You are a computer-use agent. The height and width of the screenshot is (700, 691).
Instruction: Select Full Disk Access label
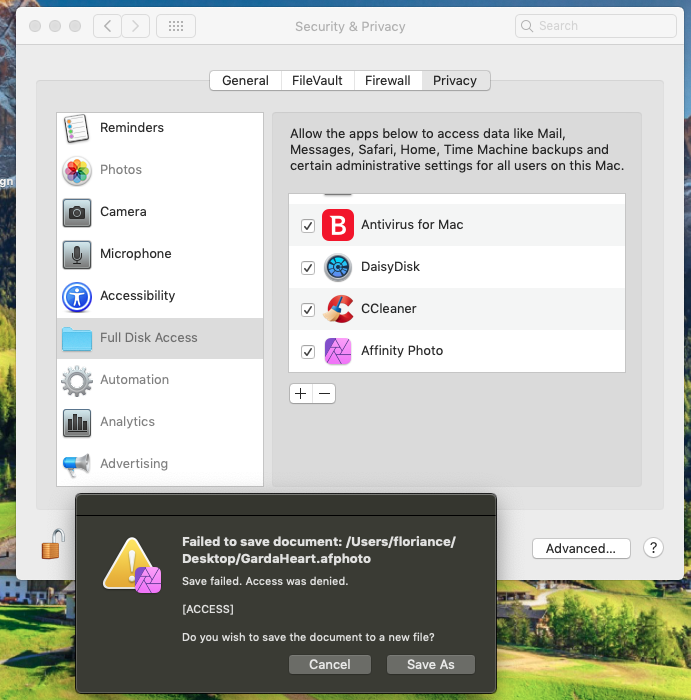click(149, 338)
